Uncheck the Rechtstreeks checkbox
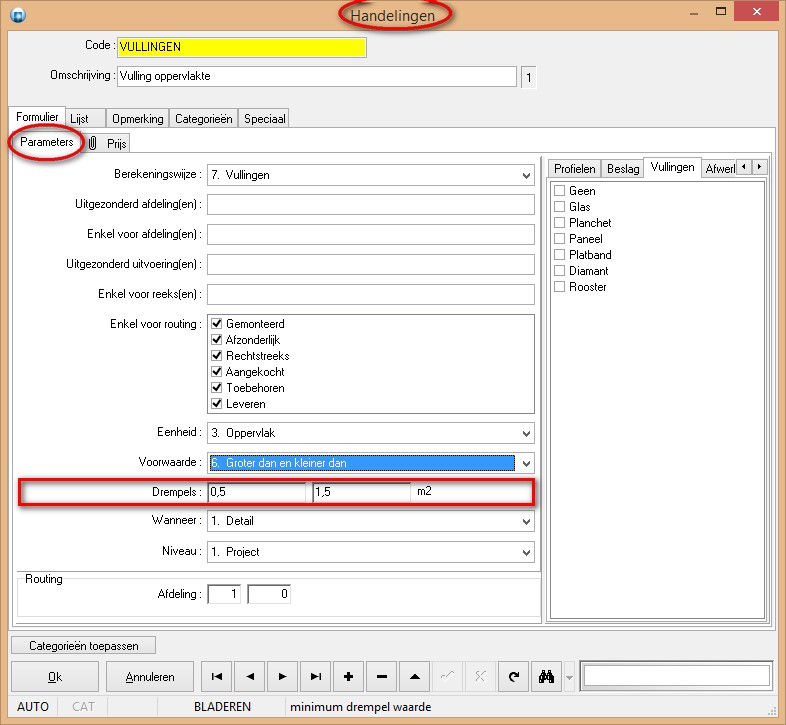This screenshot has width=786, height=725. coord(217,355)
